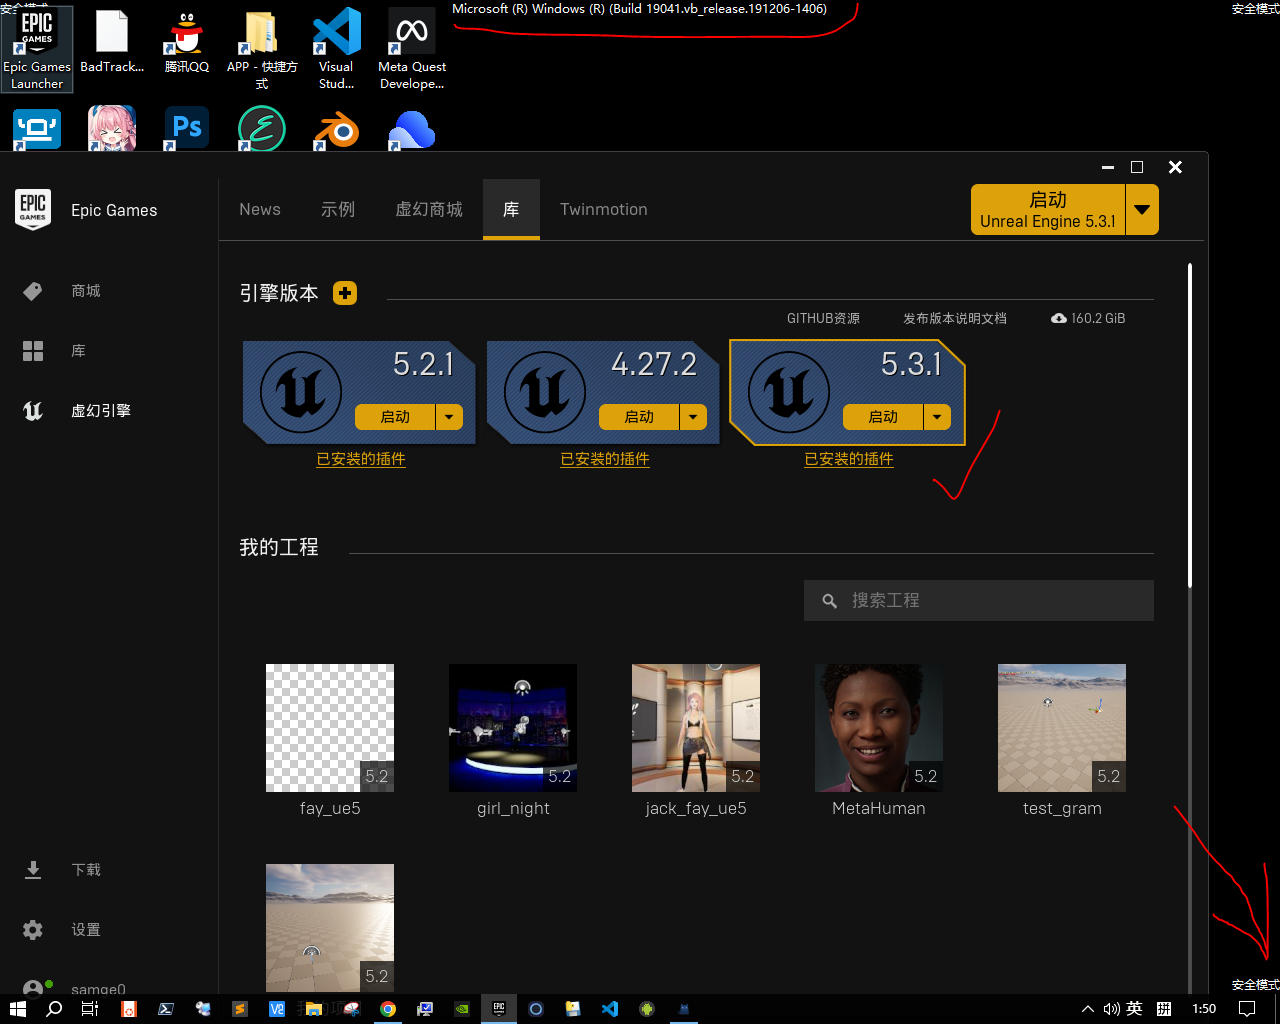1280x1024 pixels.
Task: Click the cloud 160.2 GiB storage icon
Action: click(1059, 318)
